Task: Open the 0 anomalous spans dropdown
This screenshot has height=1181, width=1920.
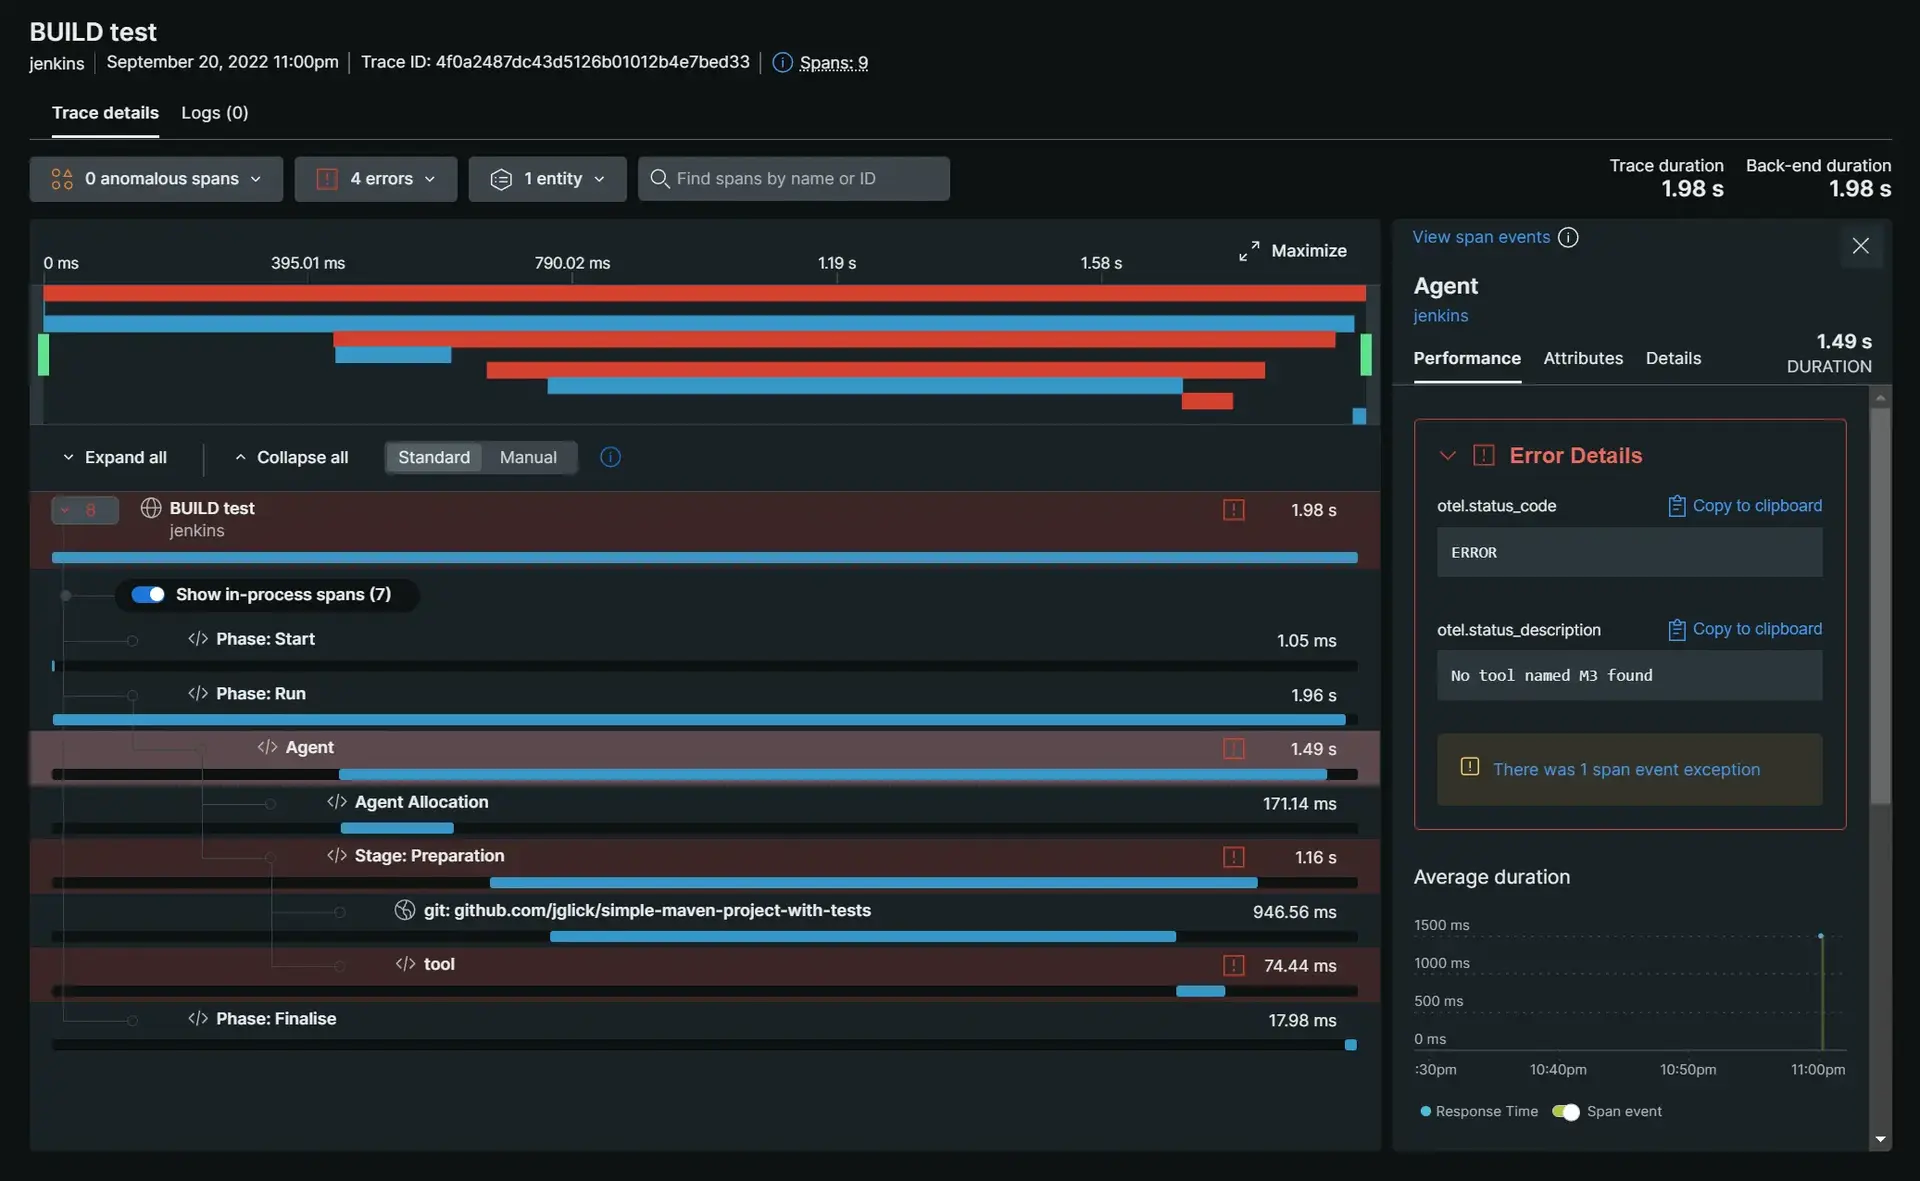Action: click(x=156, y=179)
